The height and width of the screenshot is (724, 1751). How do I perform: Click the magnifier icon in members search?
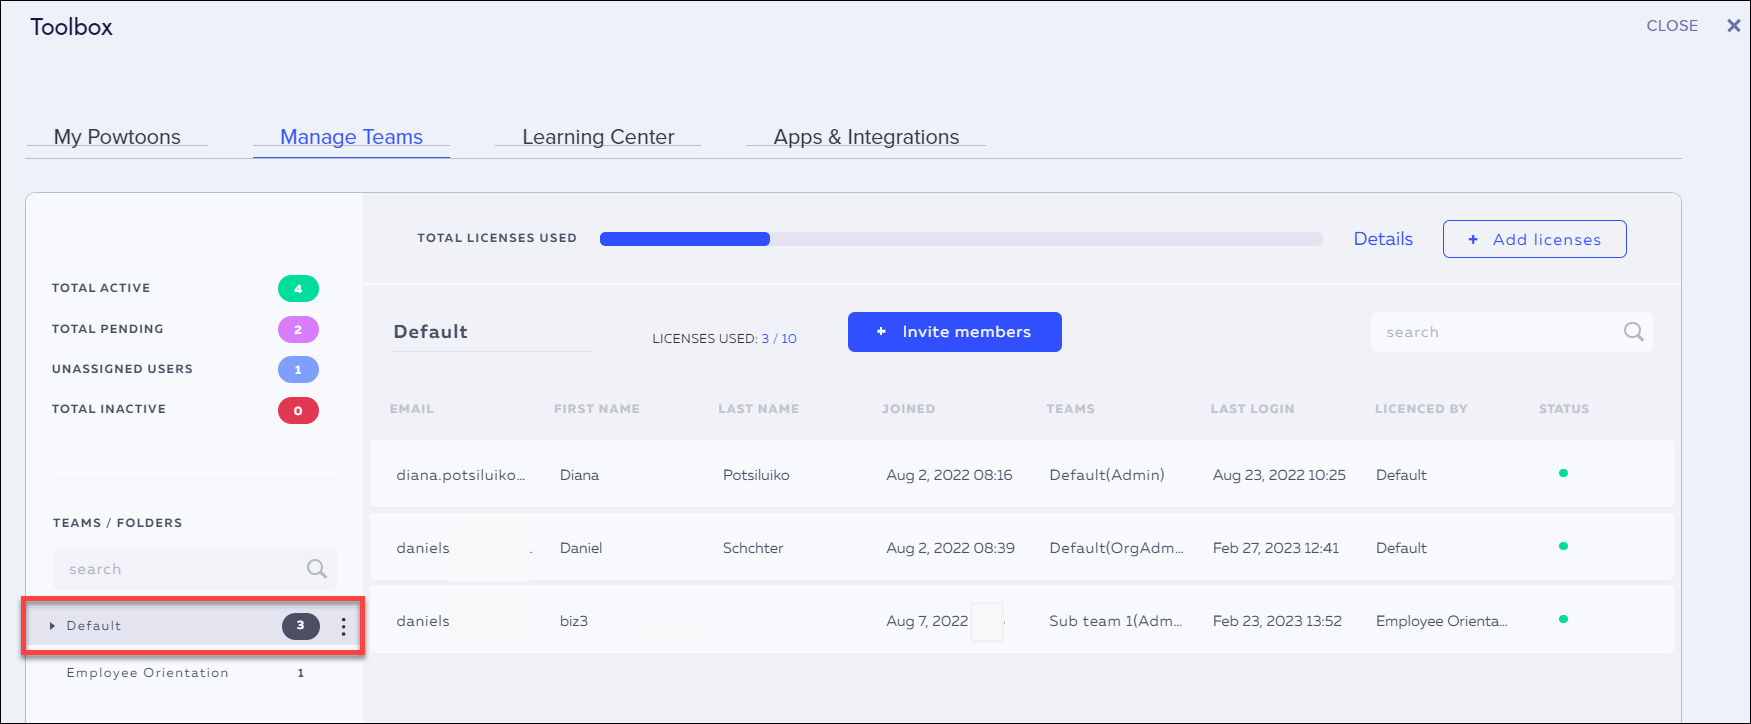[x=1634, y=332]
